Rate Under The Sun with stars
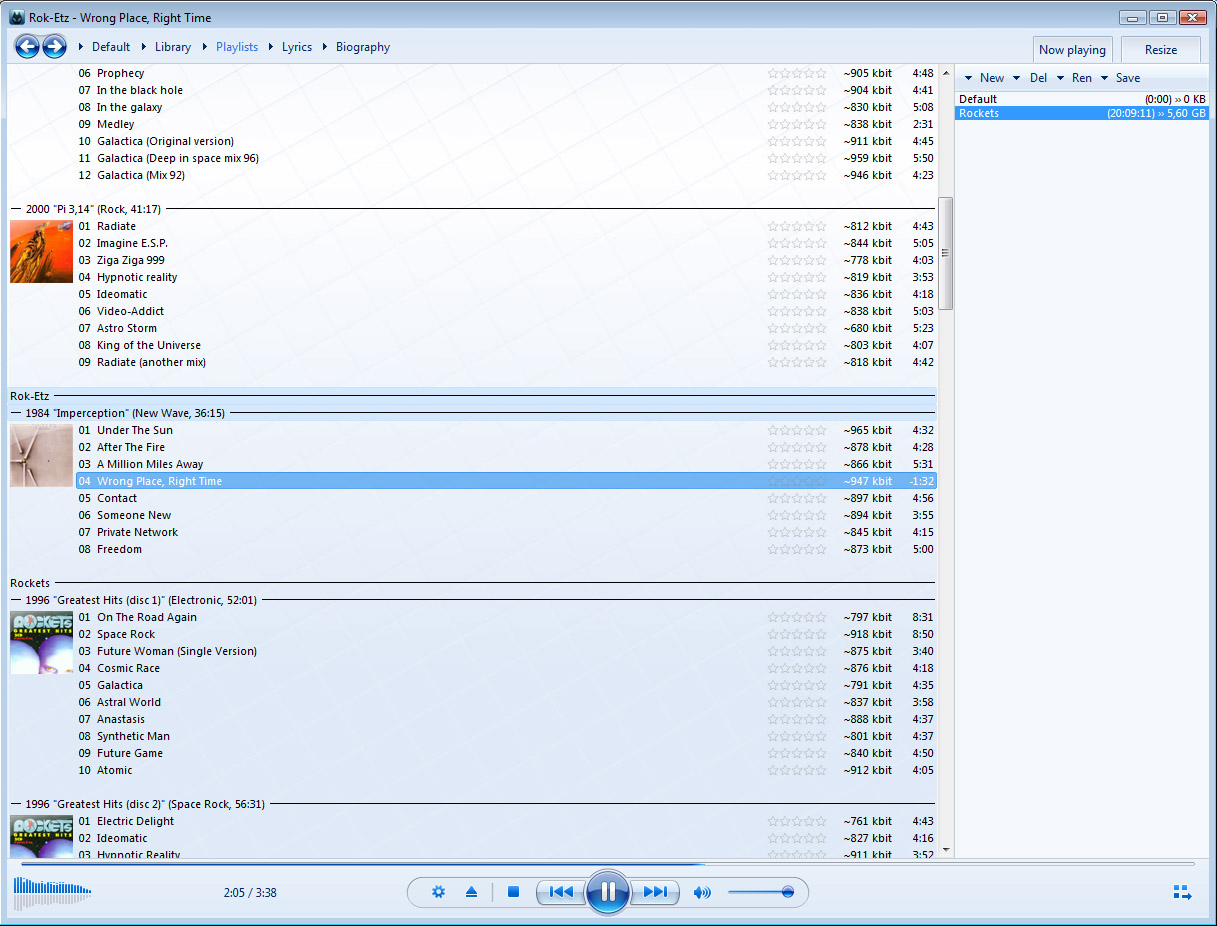This screenshot has height=926, width=1217. (x=797, y=430)
